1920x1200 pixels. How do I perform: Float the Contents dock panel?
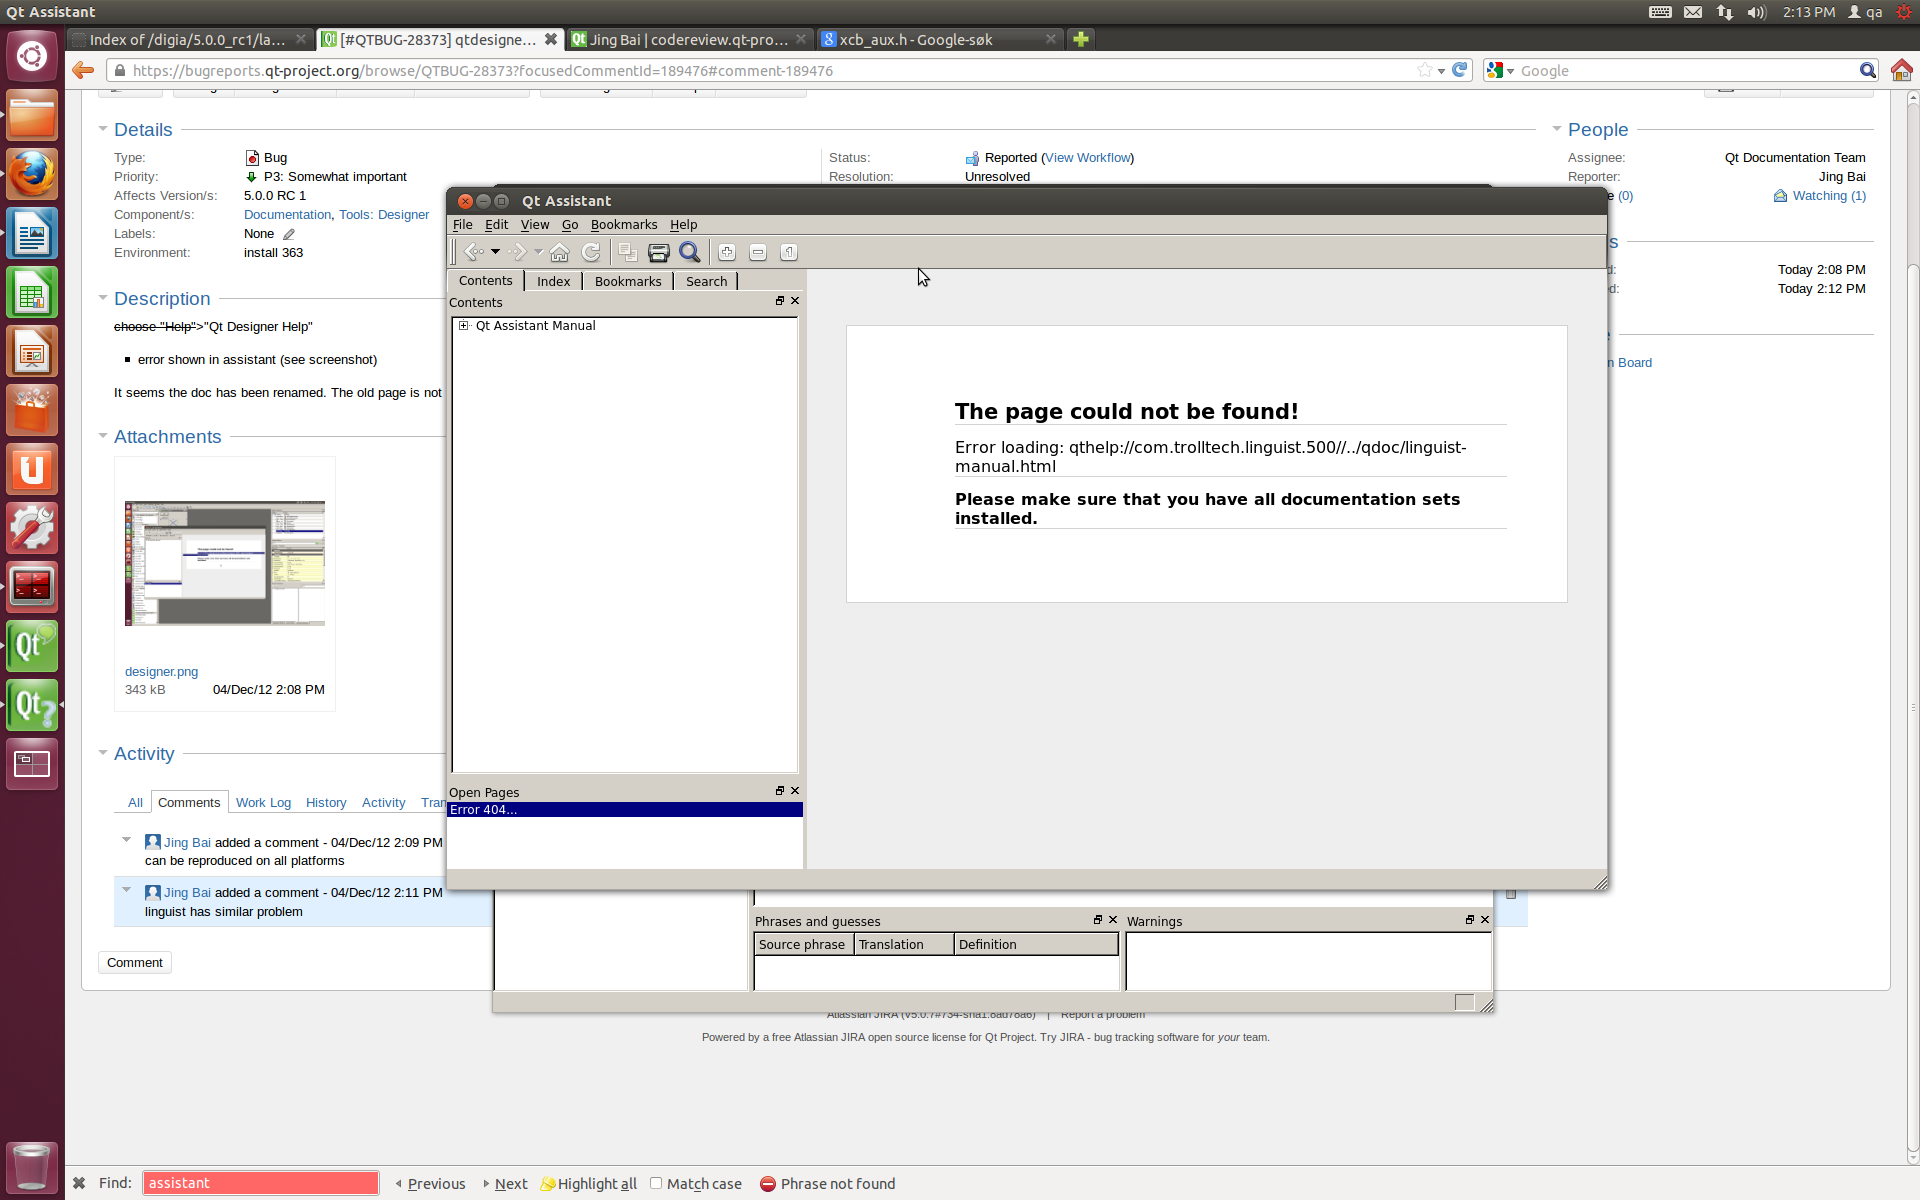tap(780, 301)
